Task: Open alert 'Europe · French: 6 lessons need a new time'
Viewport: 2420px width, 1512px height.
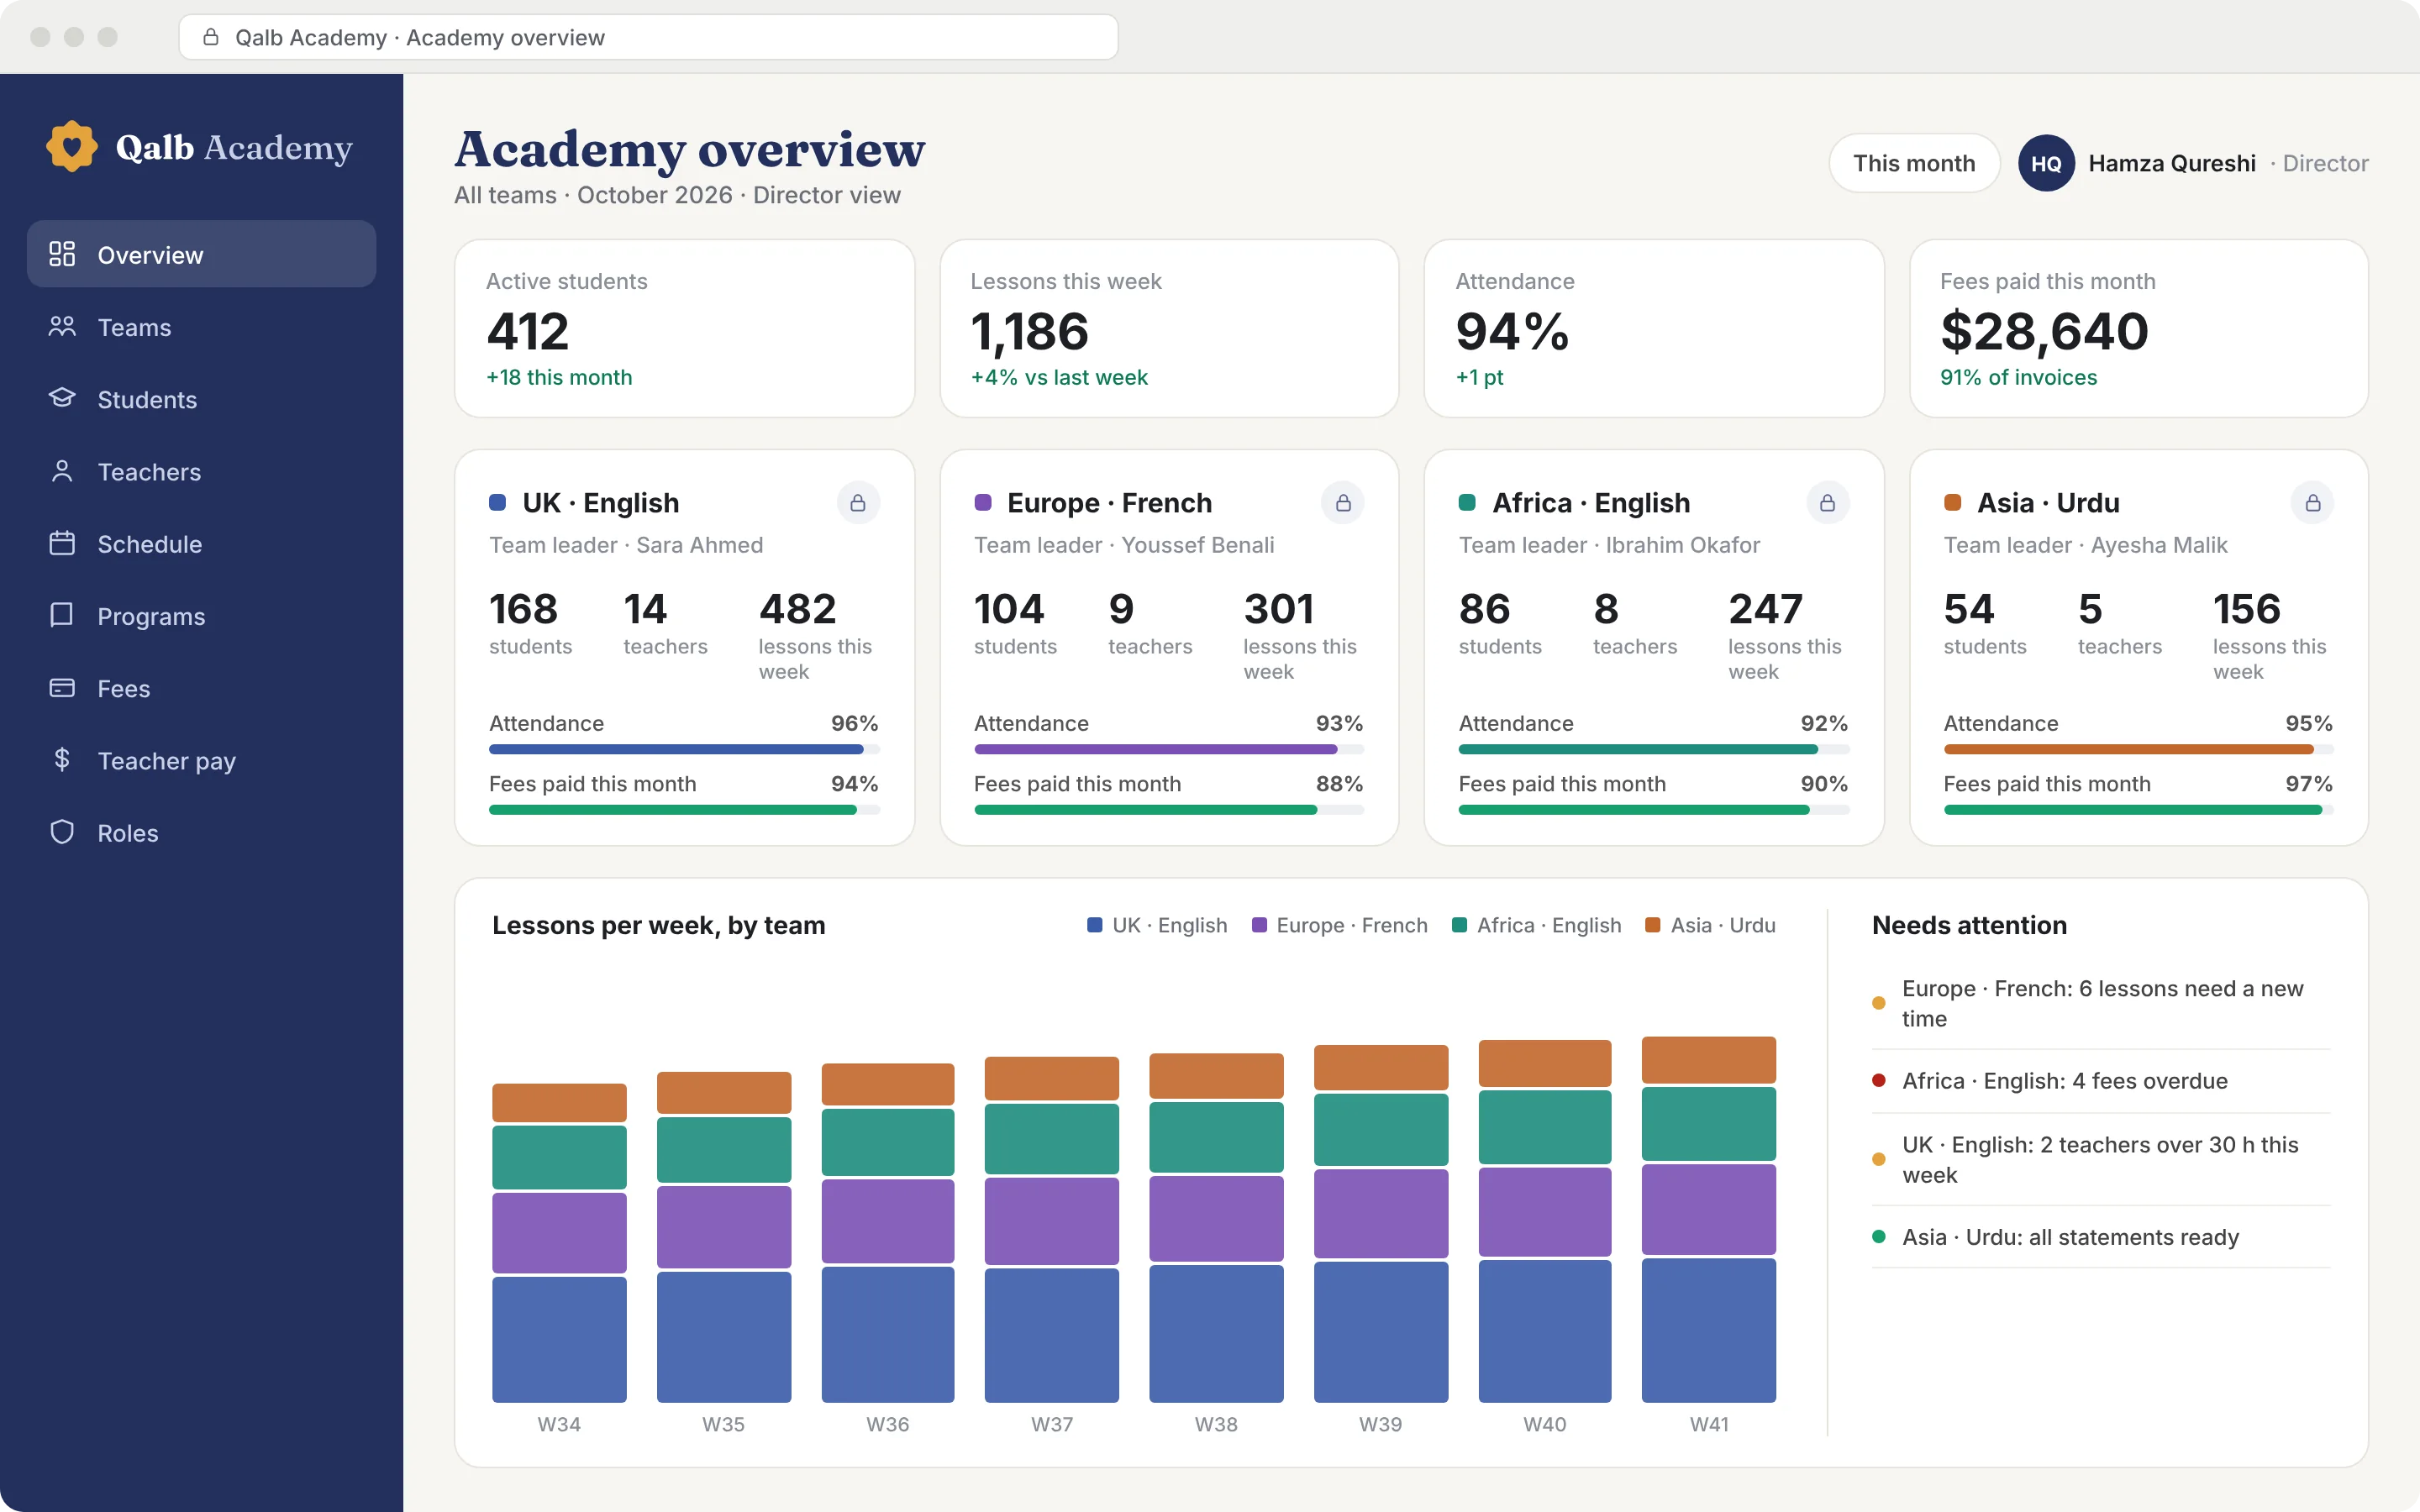Action: pyautogui.click(x=2101, y=1003)
